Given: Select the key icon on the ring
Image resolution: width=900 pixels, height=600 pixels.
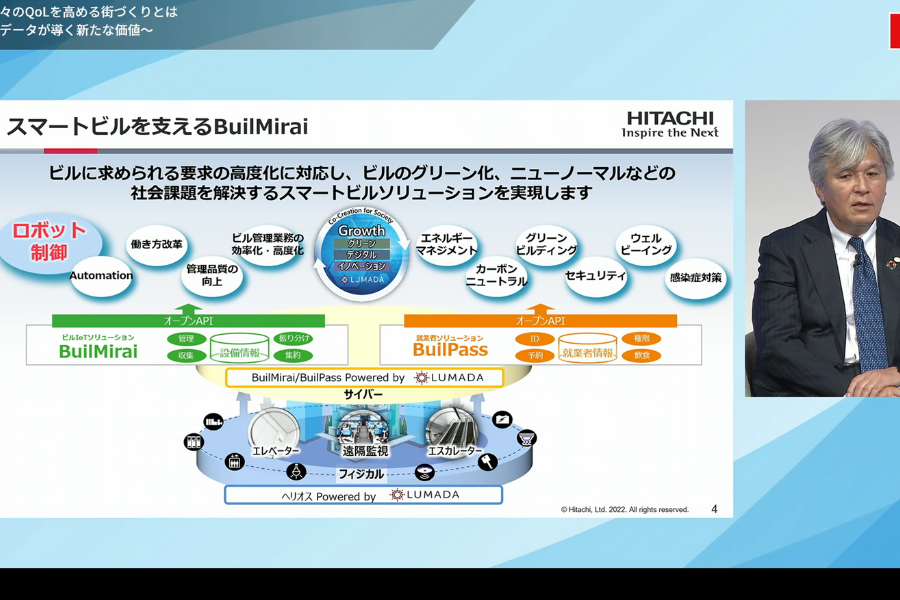Looking at the screenshot, I should (487, 461).
